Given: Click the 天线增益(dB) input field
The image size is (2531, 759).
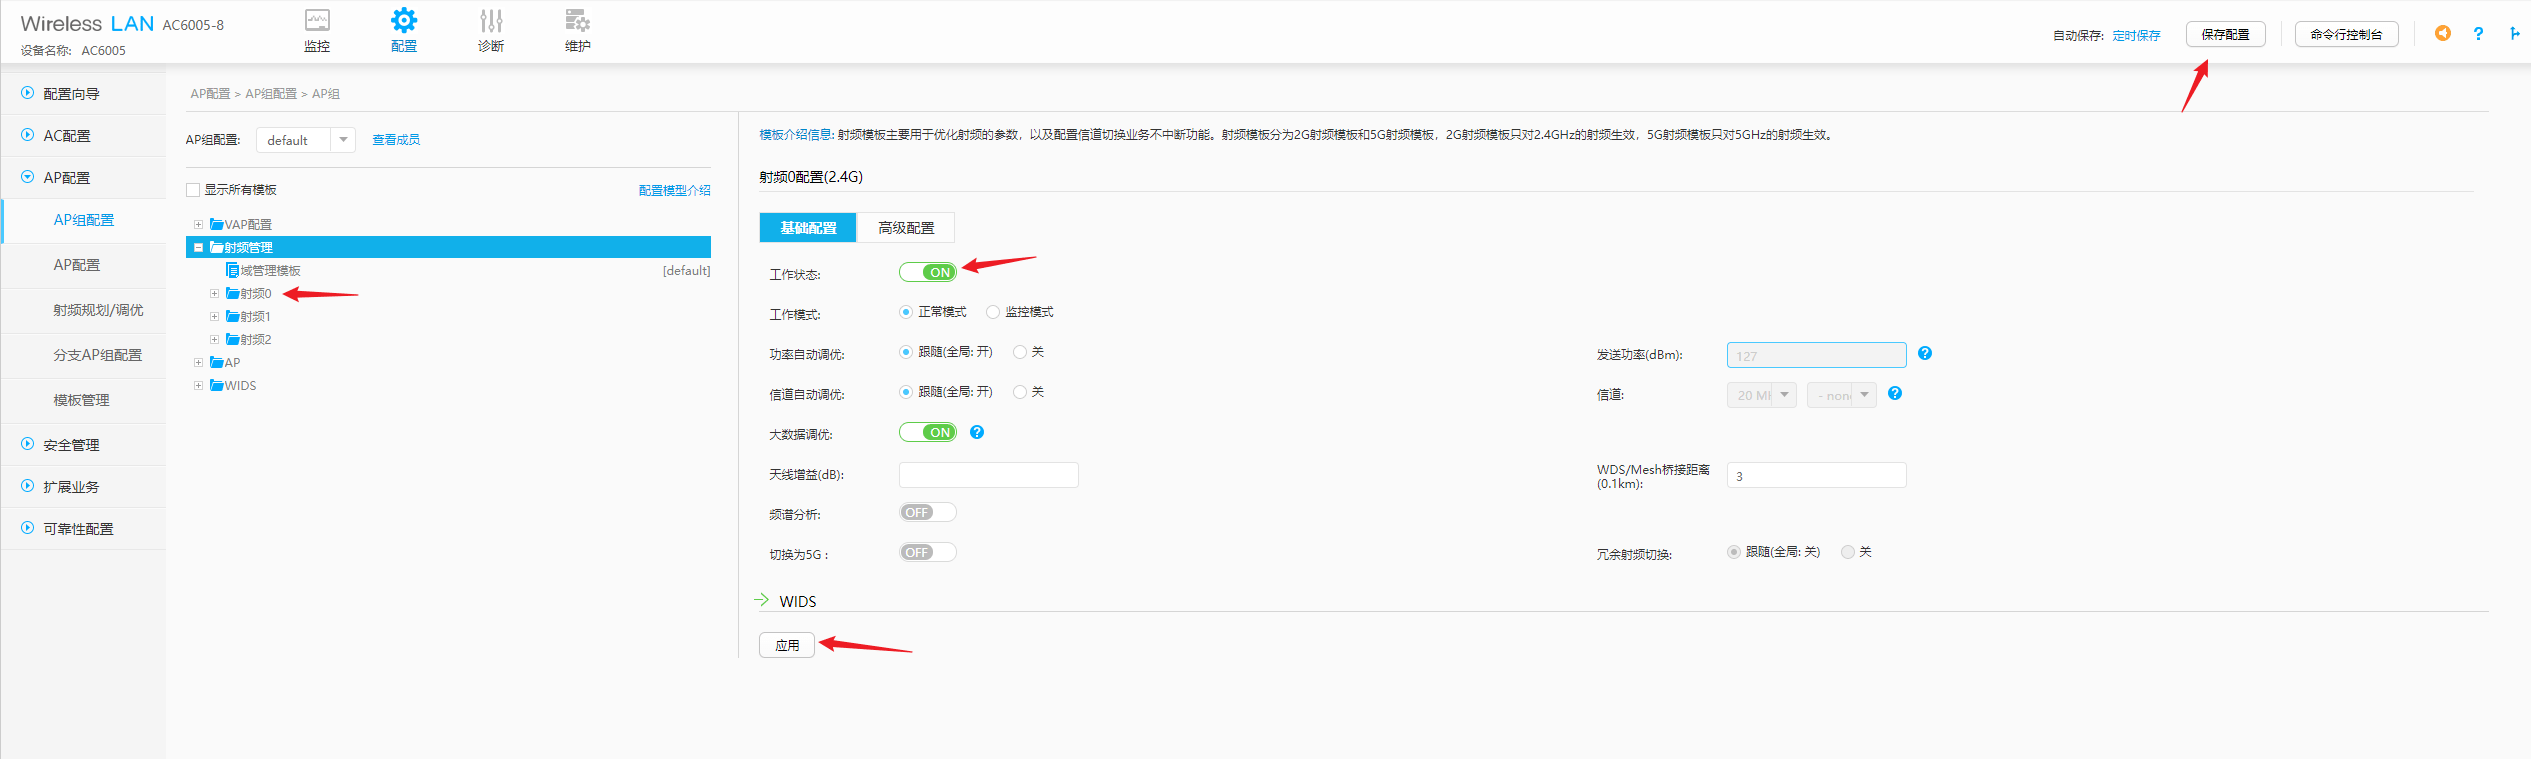Looking at the screenshot, I should pos(988,475).
